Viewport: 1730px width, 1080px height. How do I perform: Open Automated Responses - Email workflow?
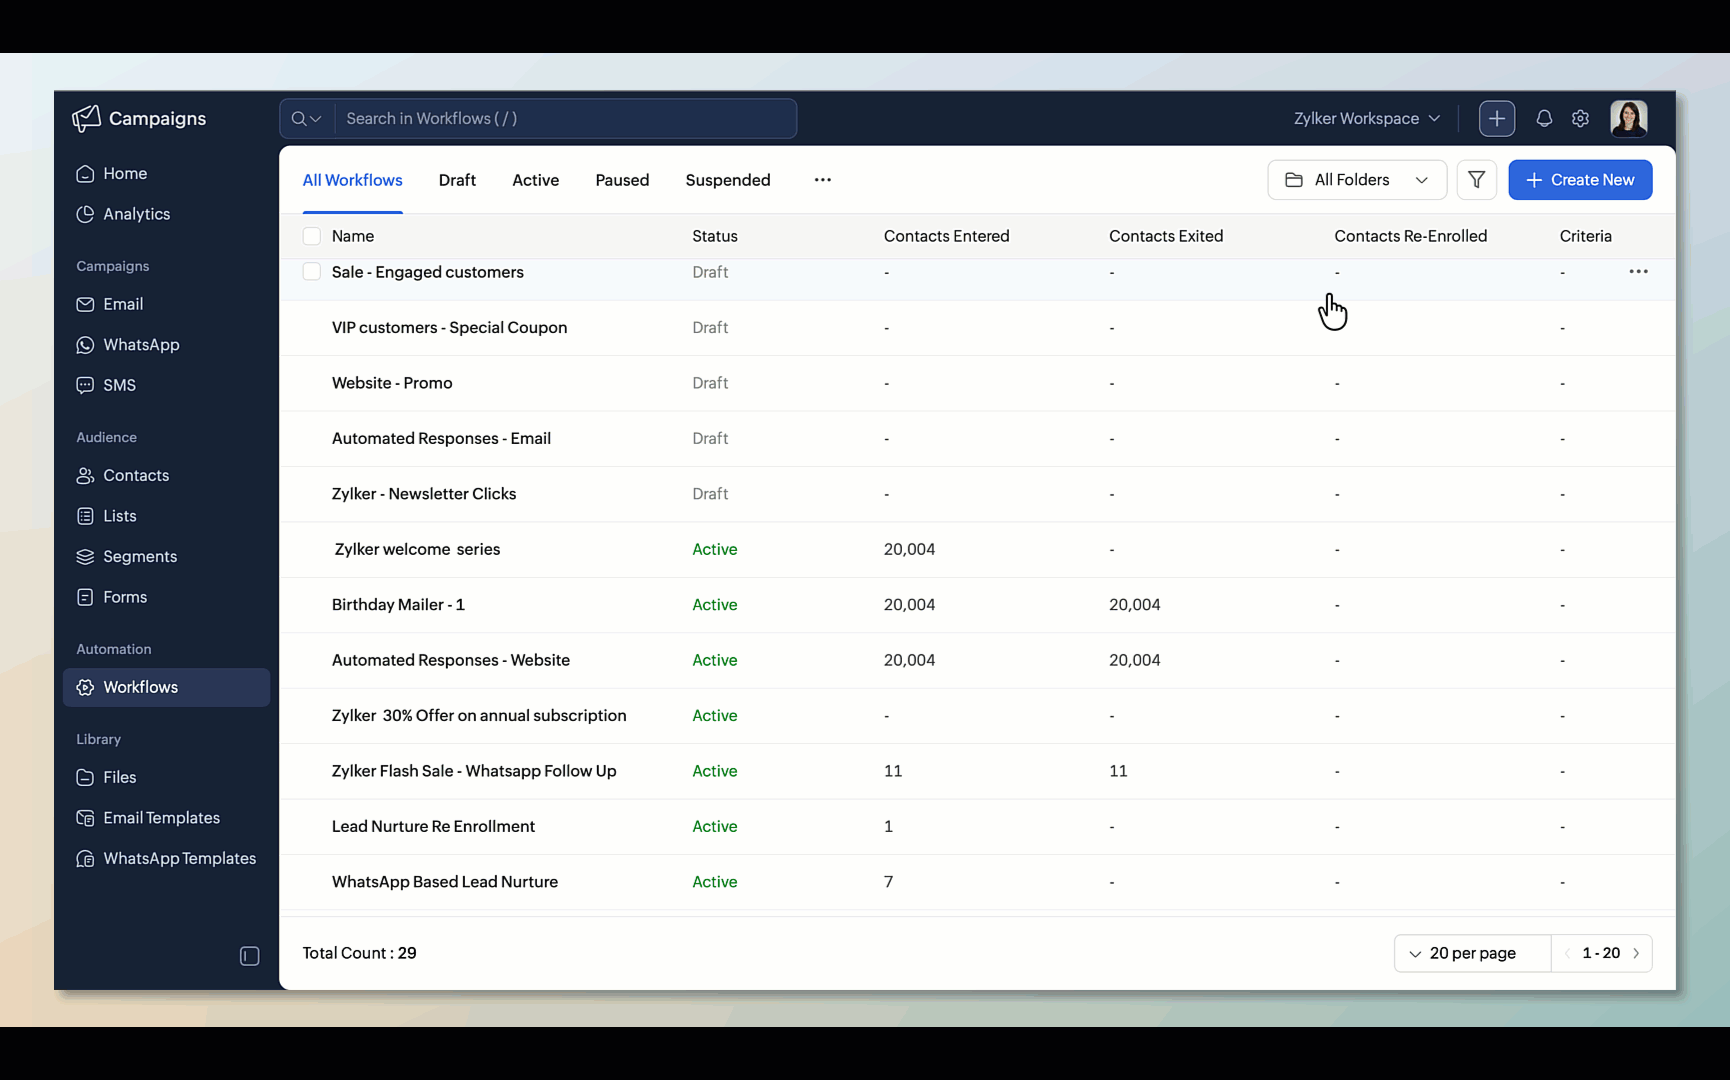tap(441, 438)
